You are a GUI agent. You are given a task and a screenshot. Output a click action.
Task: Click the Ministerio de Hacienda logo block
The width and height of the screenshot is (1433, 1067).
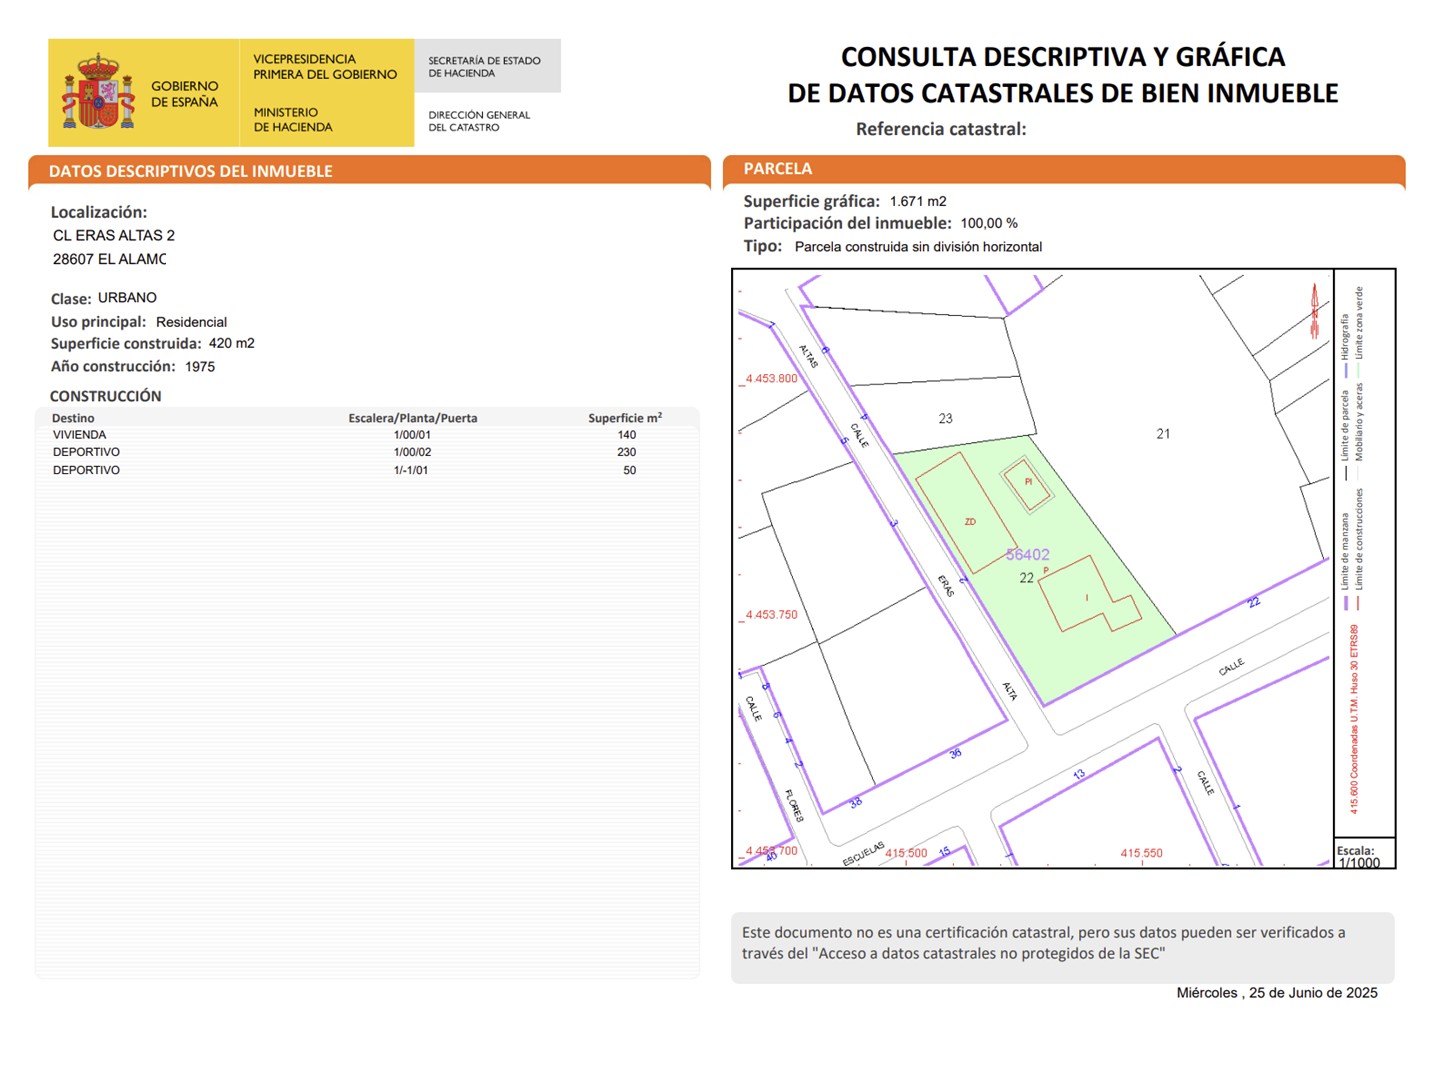click(326, 93)
